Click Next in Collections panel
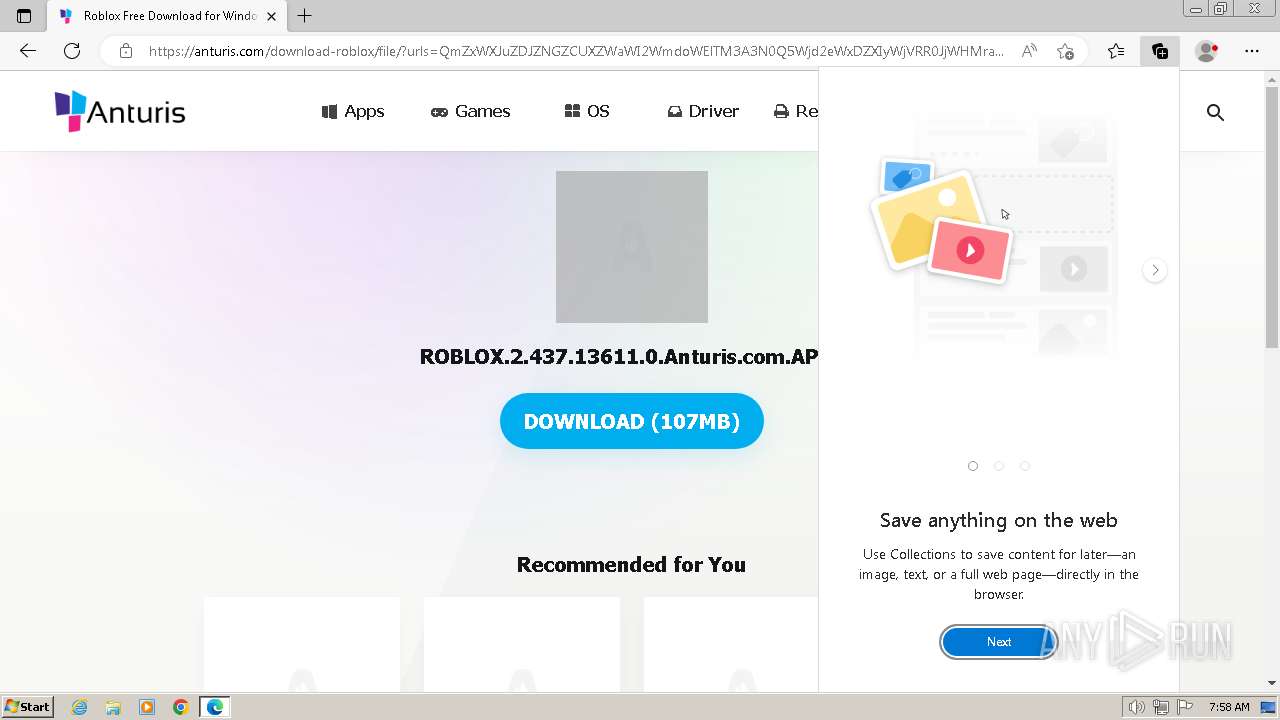The image size is (1280, 720). point(999,642)
